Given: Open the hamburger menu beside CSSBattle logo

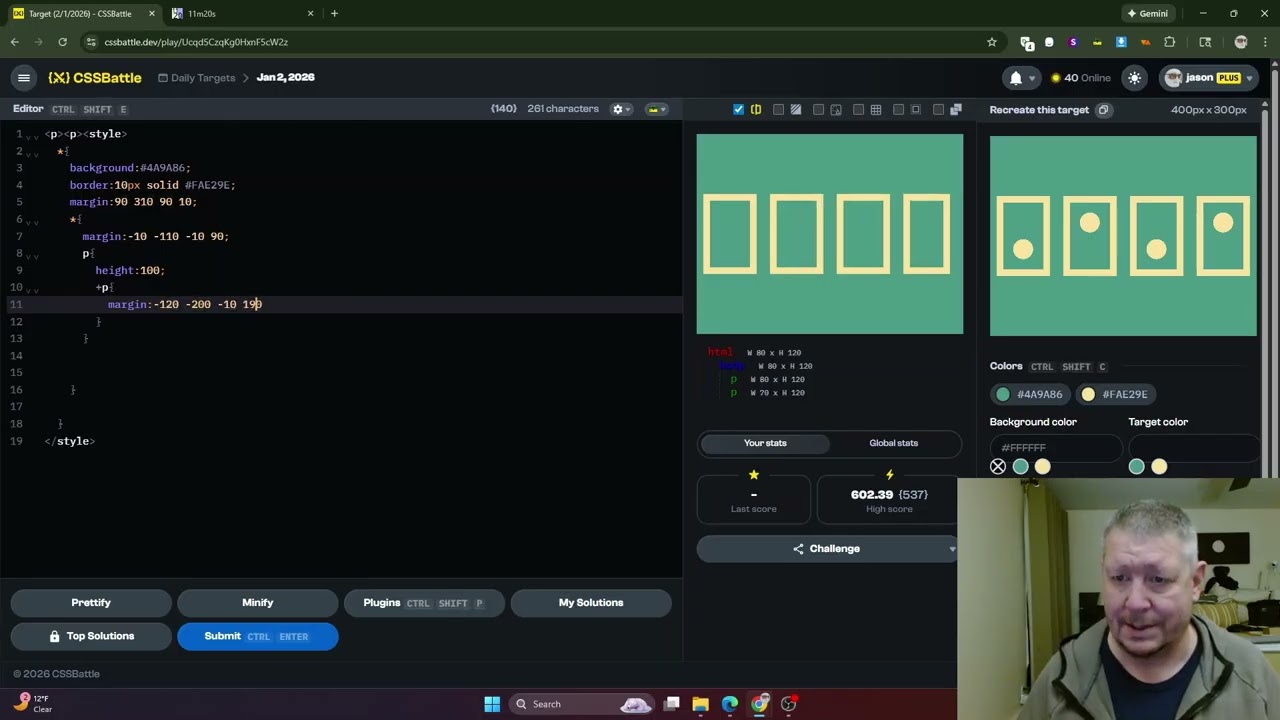Looking at the screenshot, I should tap(24, 78).
